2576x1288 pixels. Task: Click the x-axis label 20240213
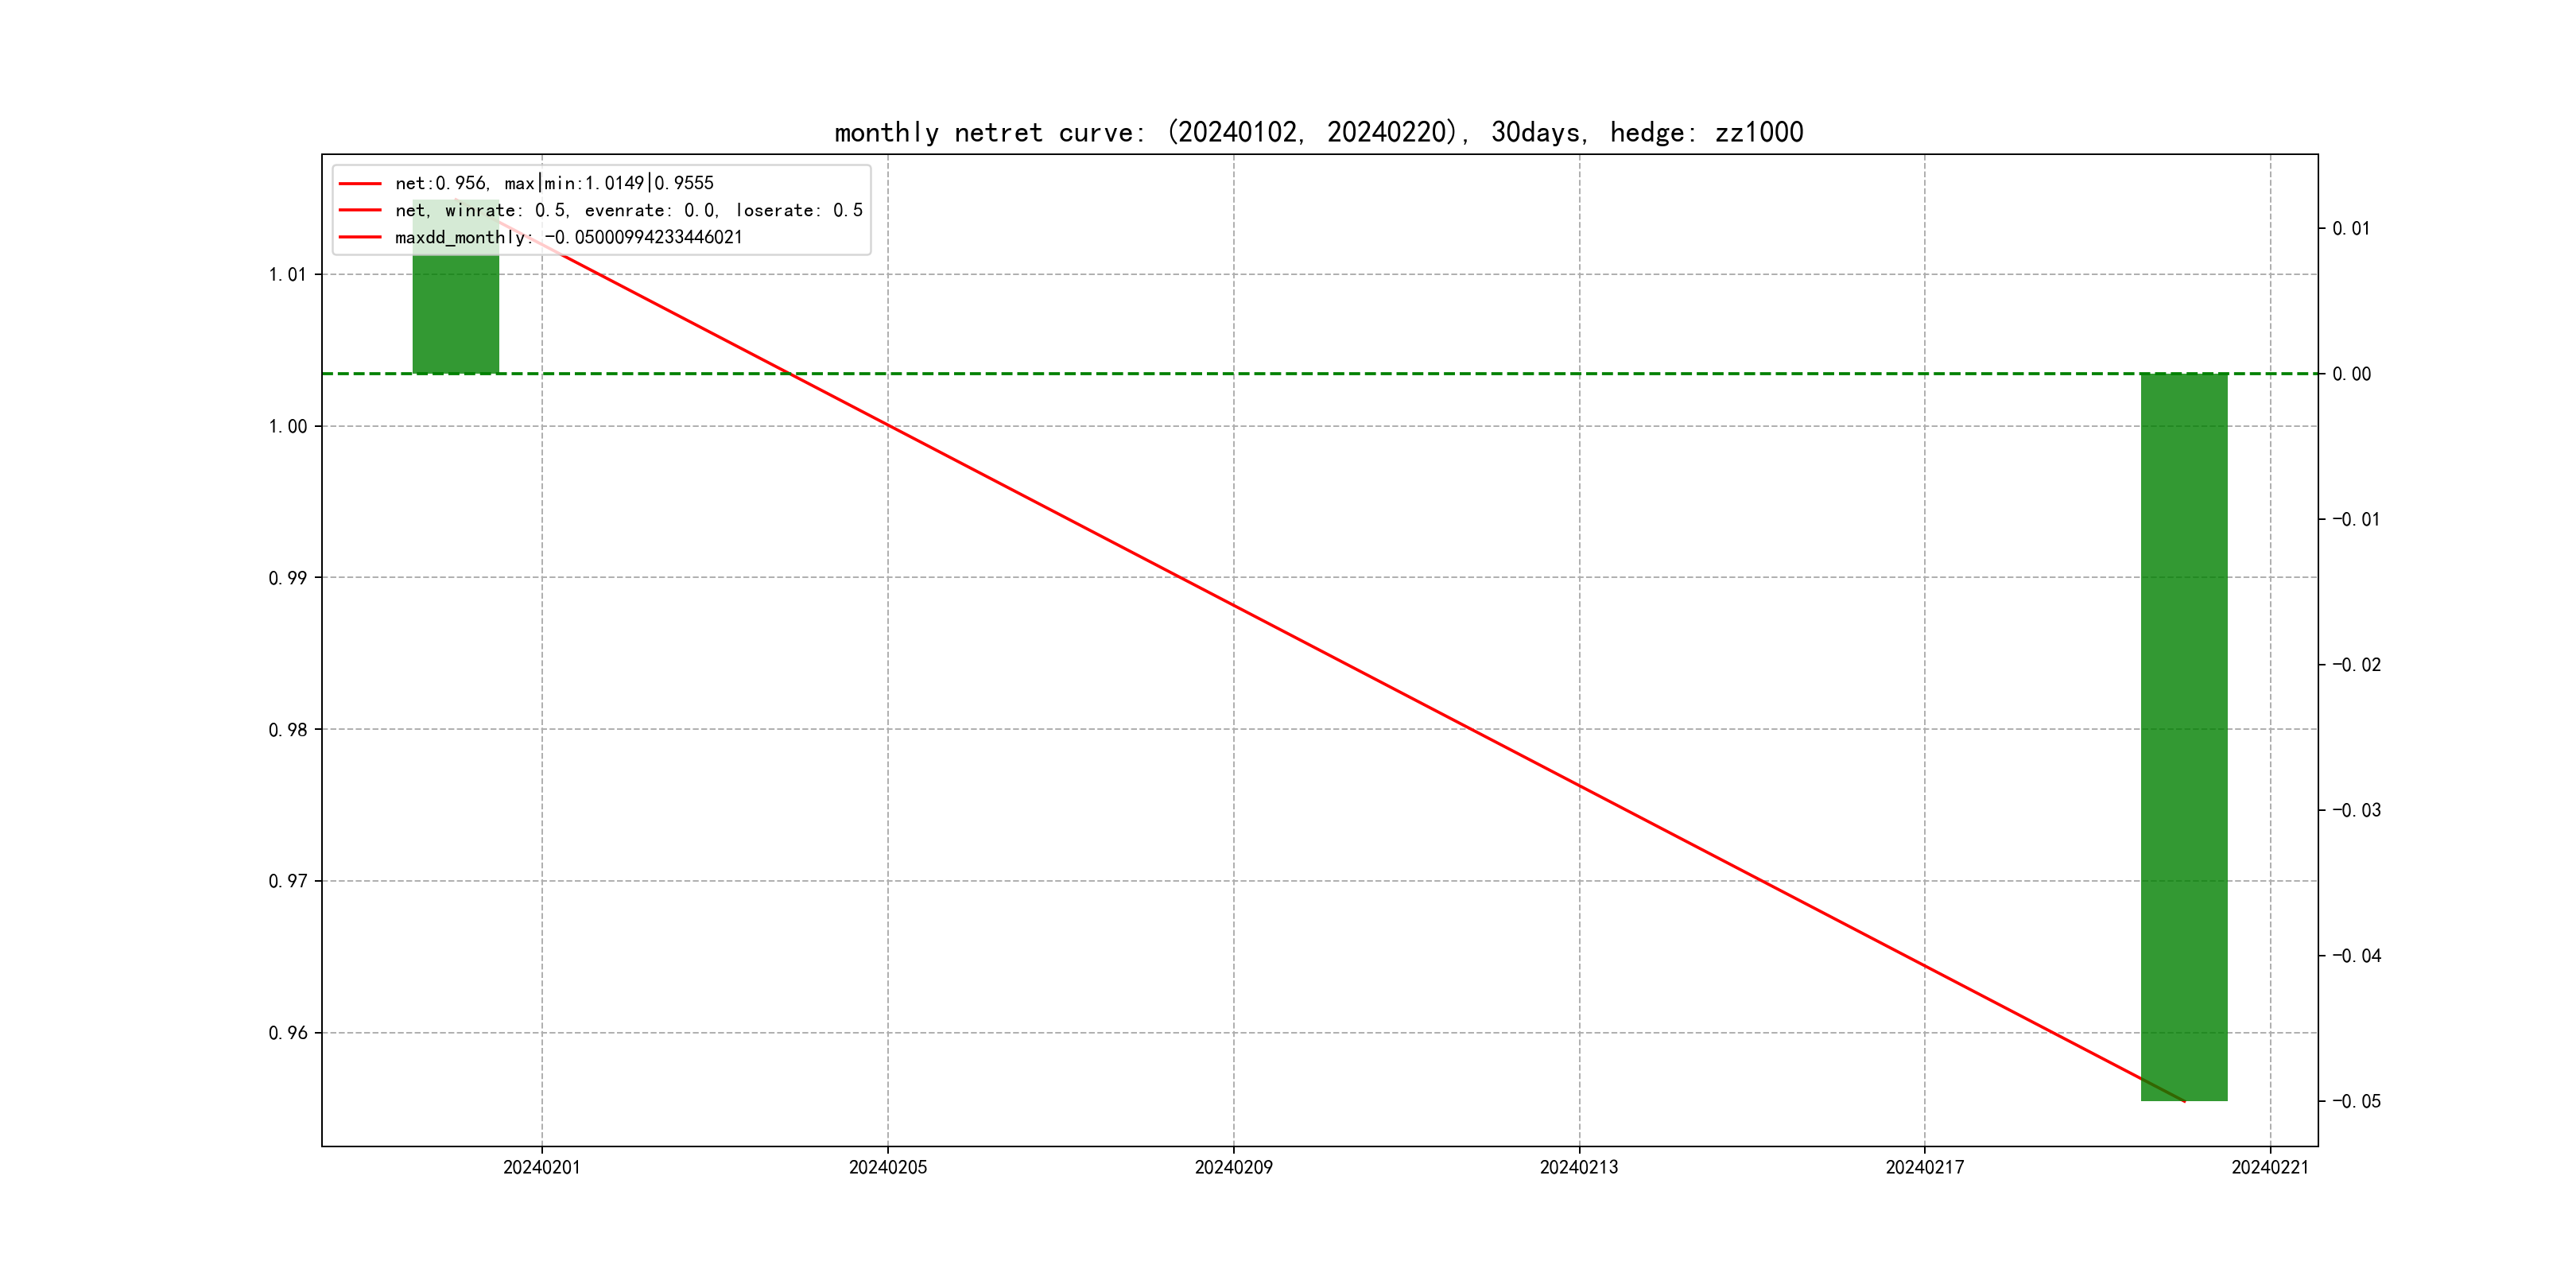pos(1578,1167)
